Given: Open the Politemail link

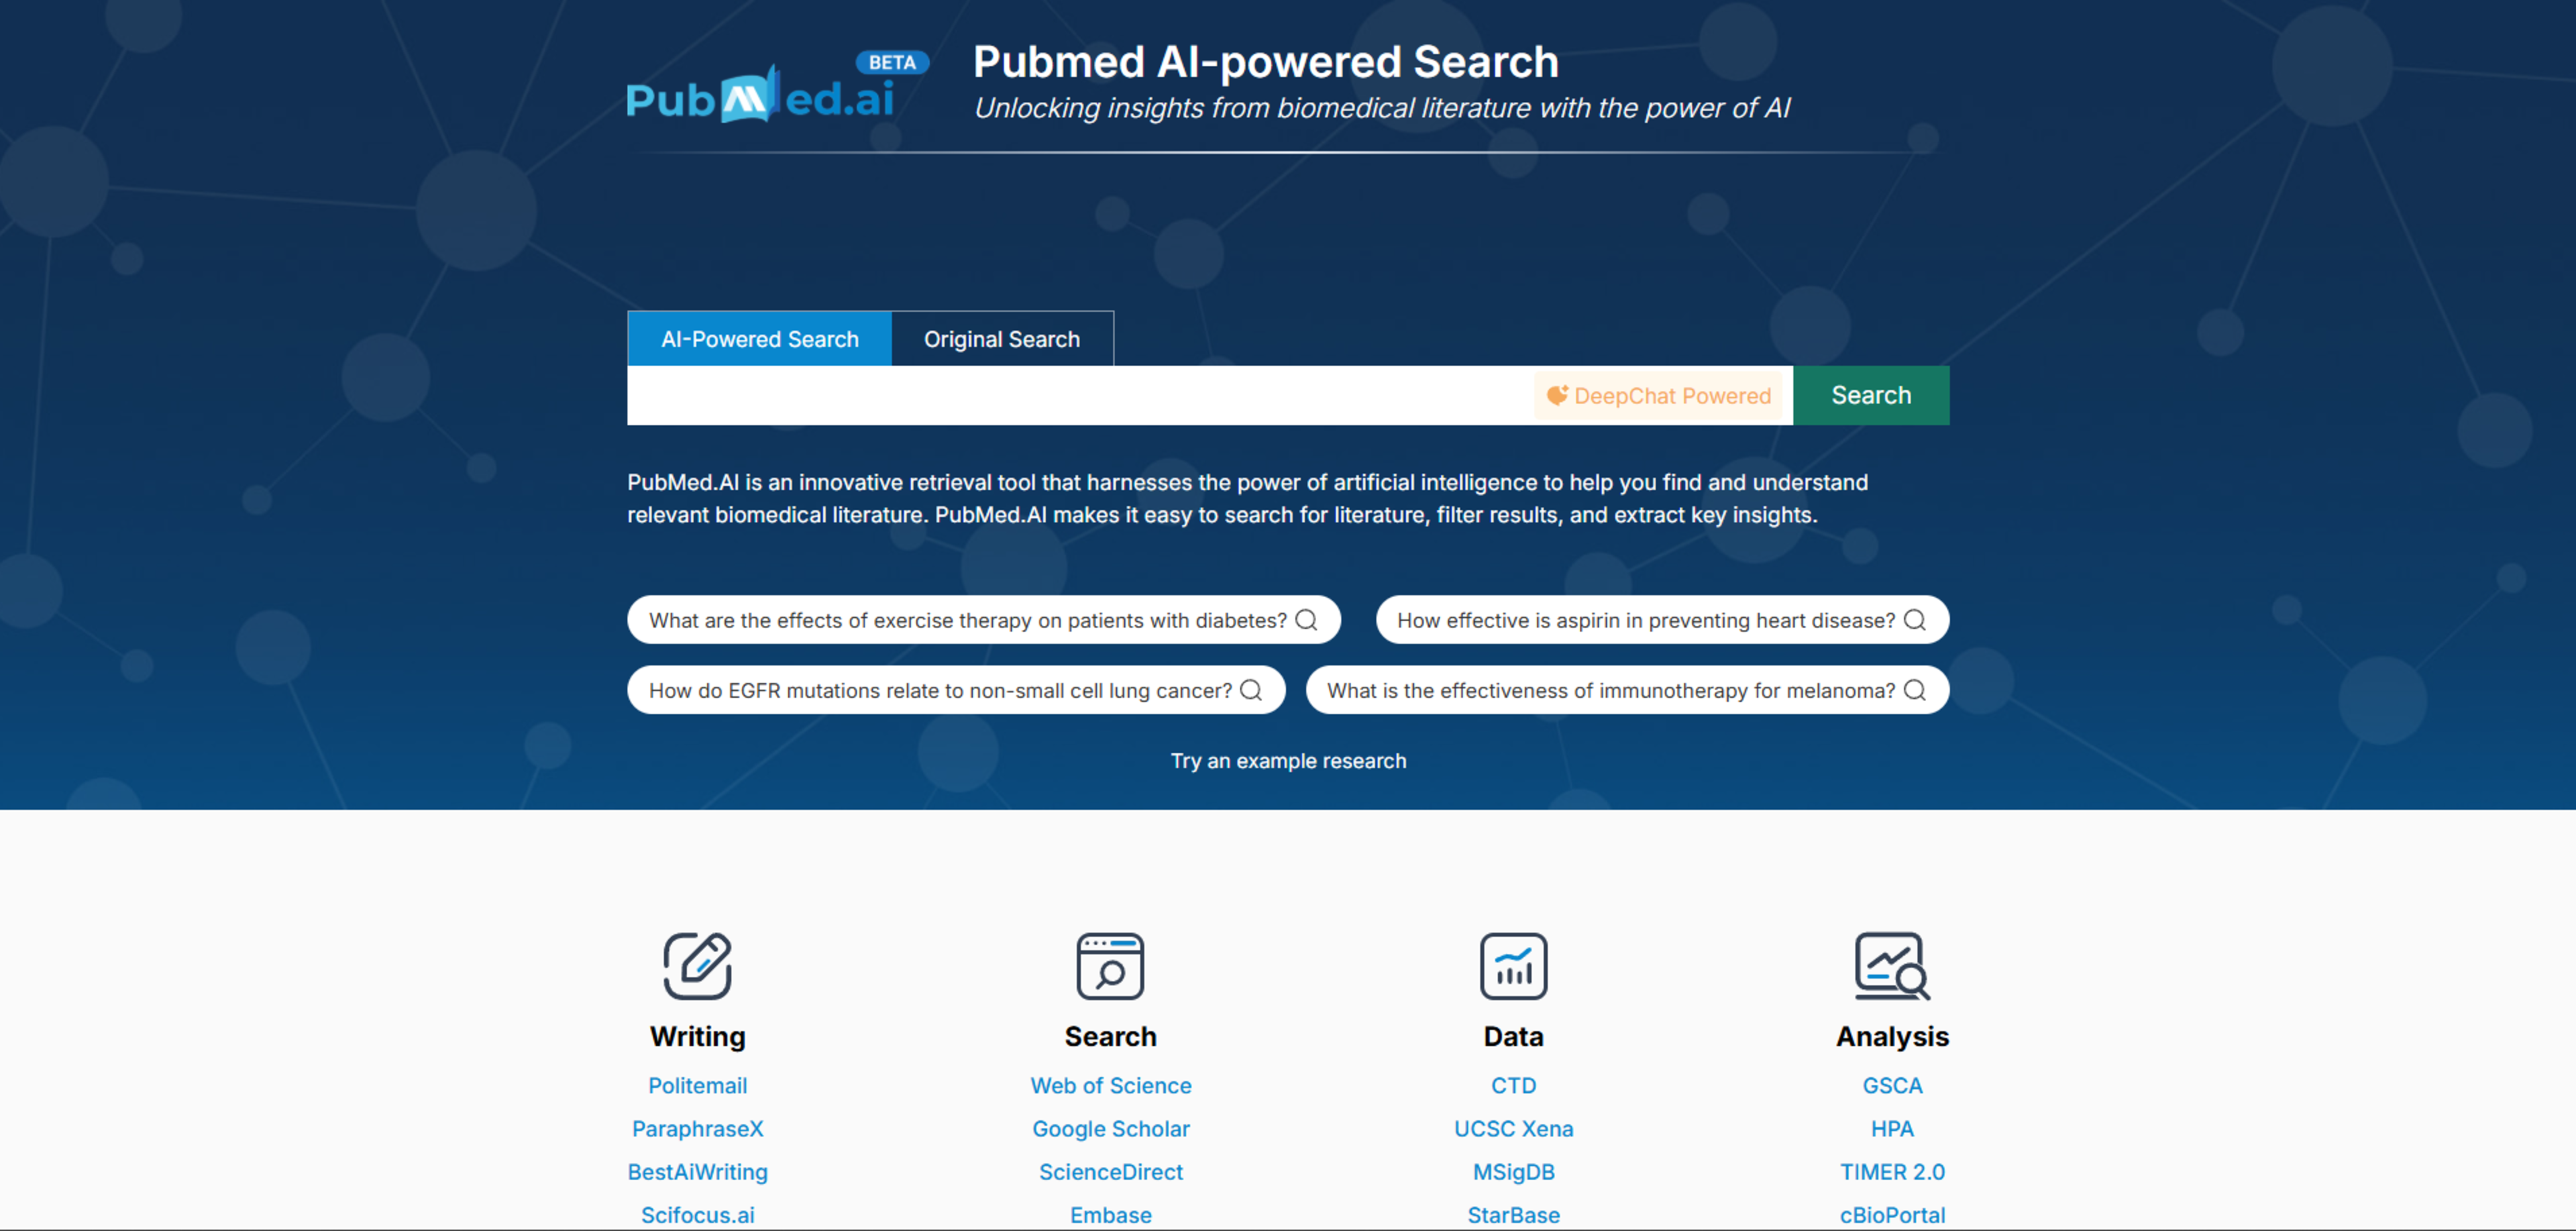Looking at the screenshot, I should click(697, 1085).
